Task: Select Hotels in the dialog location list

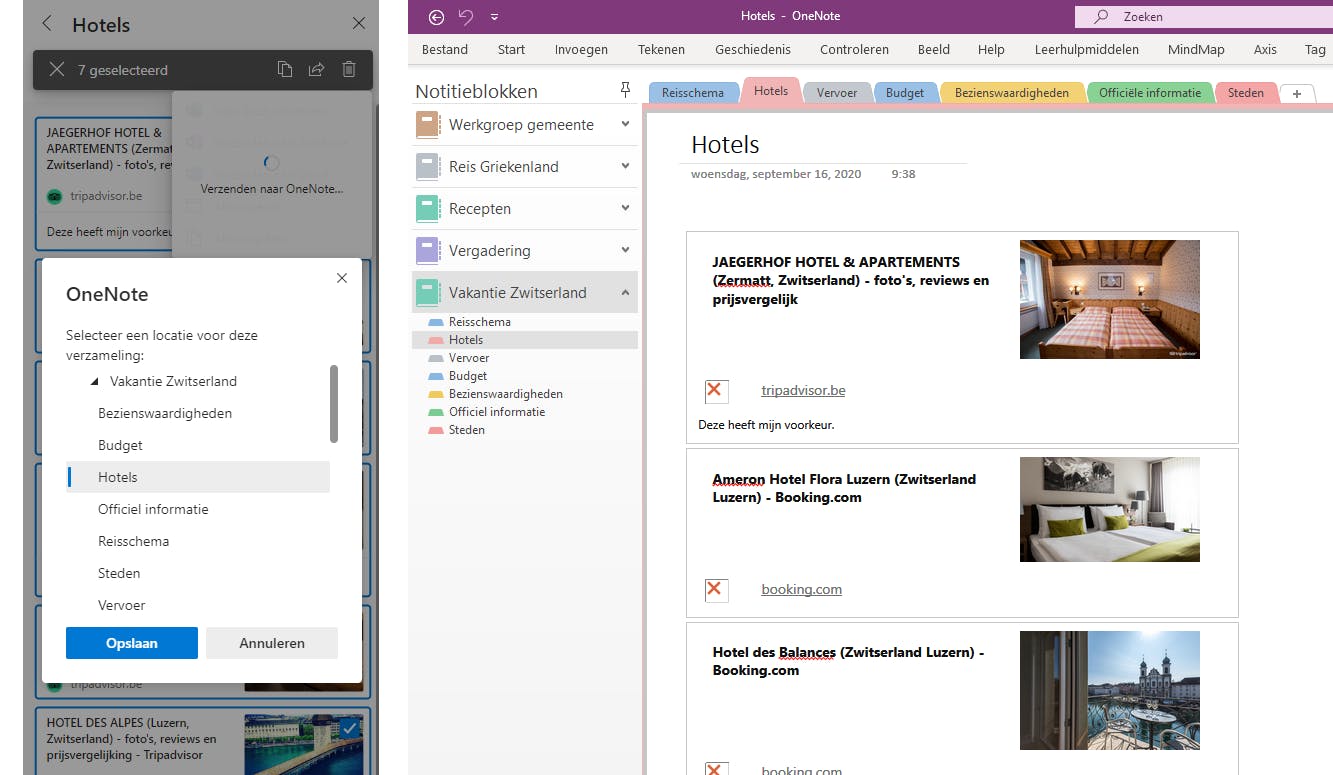Action: [x=198, y=477]
